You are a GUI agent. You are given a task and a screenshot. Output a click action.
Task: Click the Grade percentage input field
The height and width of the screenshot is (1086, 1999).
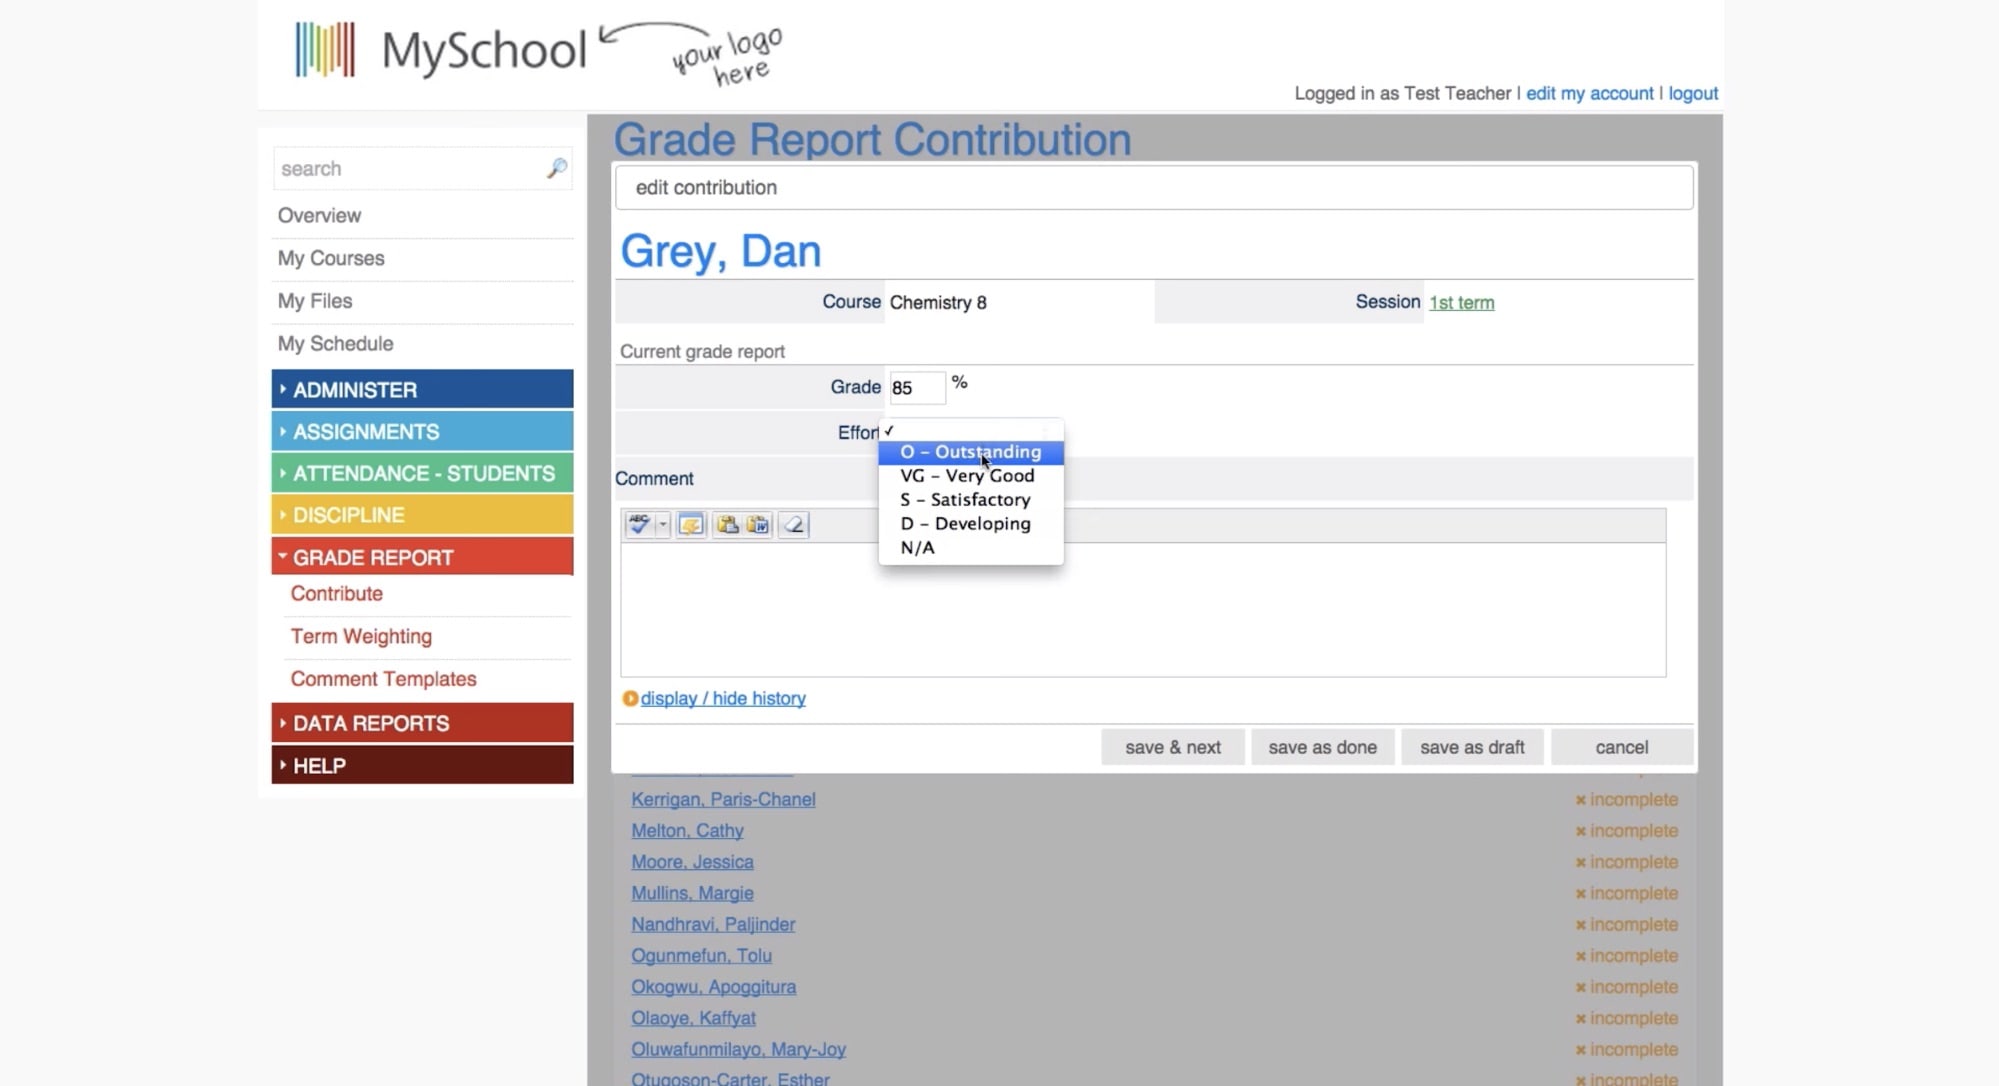point(916,388)
